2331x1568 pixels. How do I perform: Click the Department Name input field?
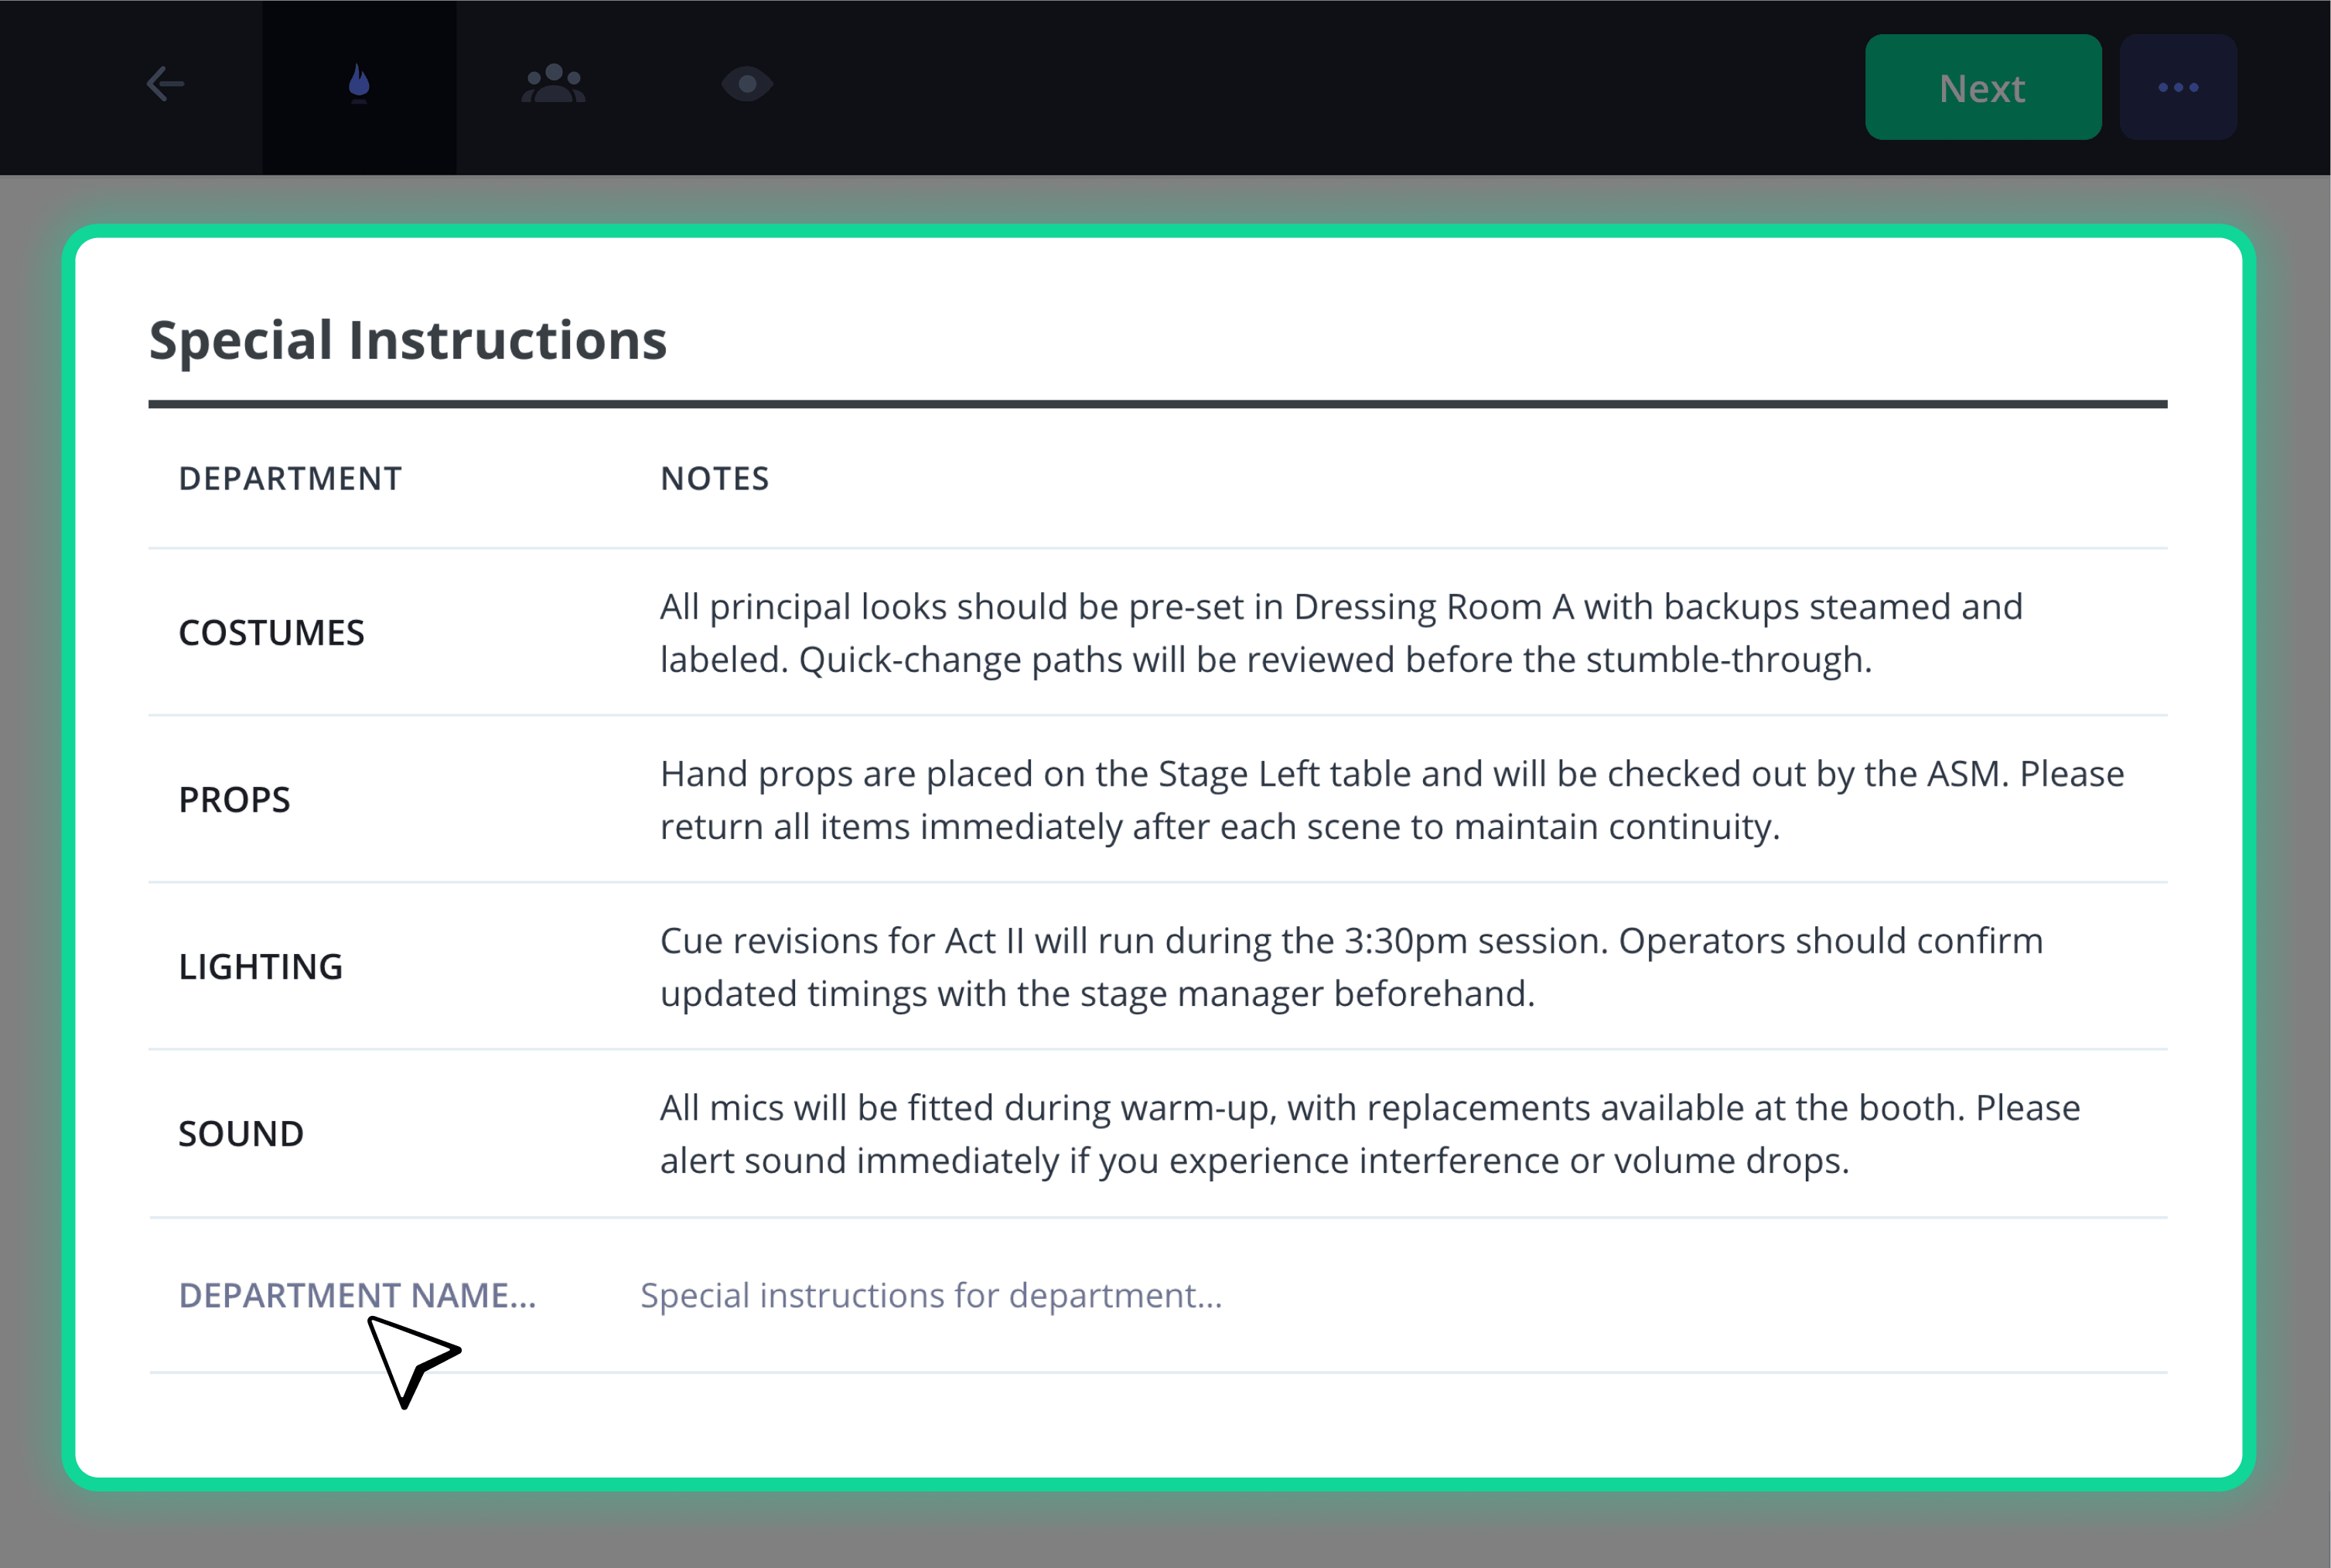[x=357, y=1295]
